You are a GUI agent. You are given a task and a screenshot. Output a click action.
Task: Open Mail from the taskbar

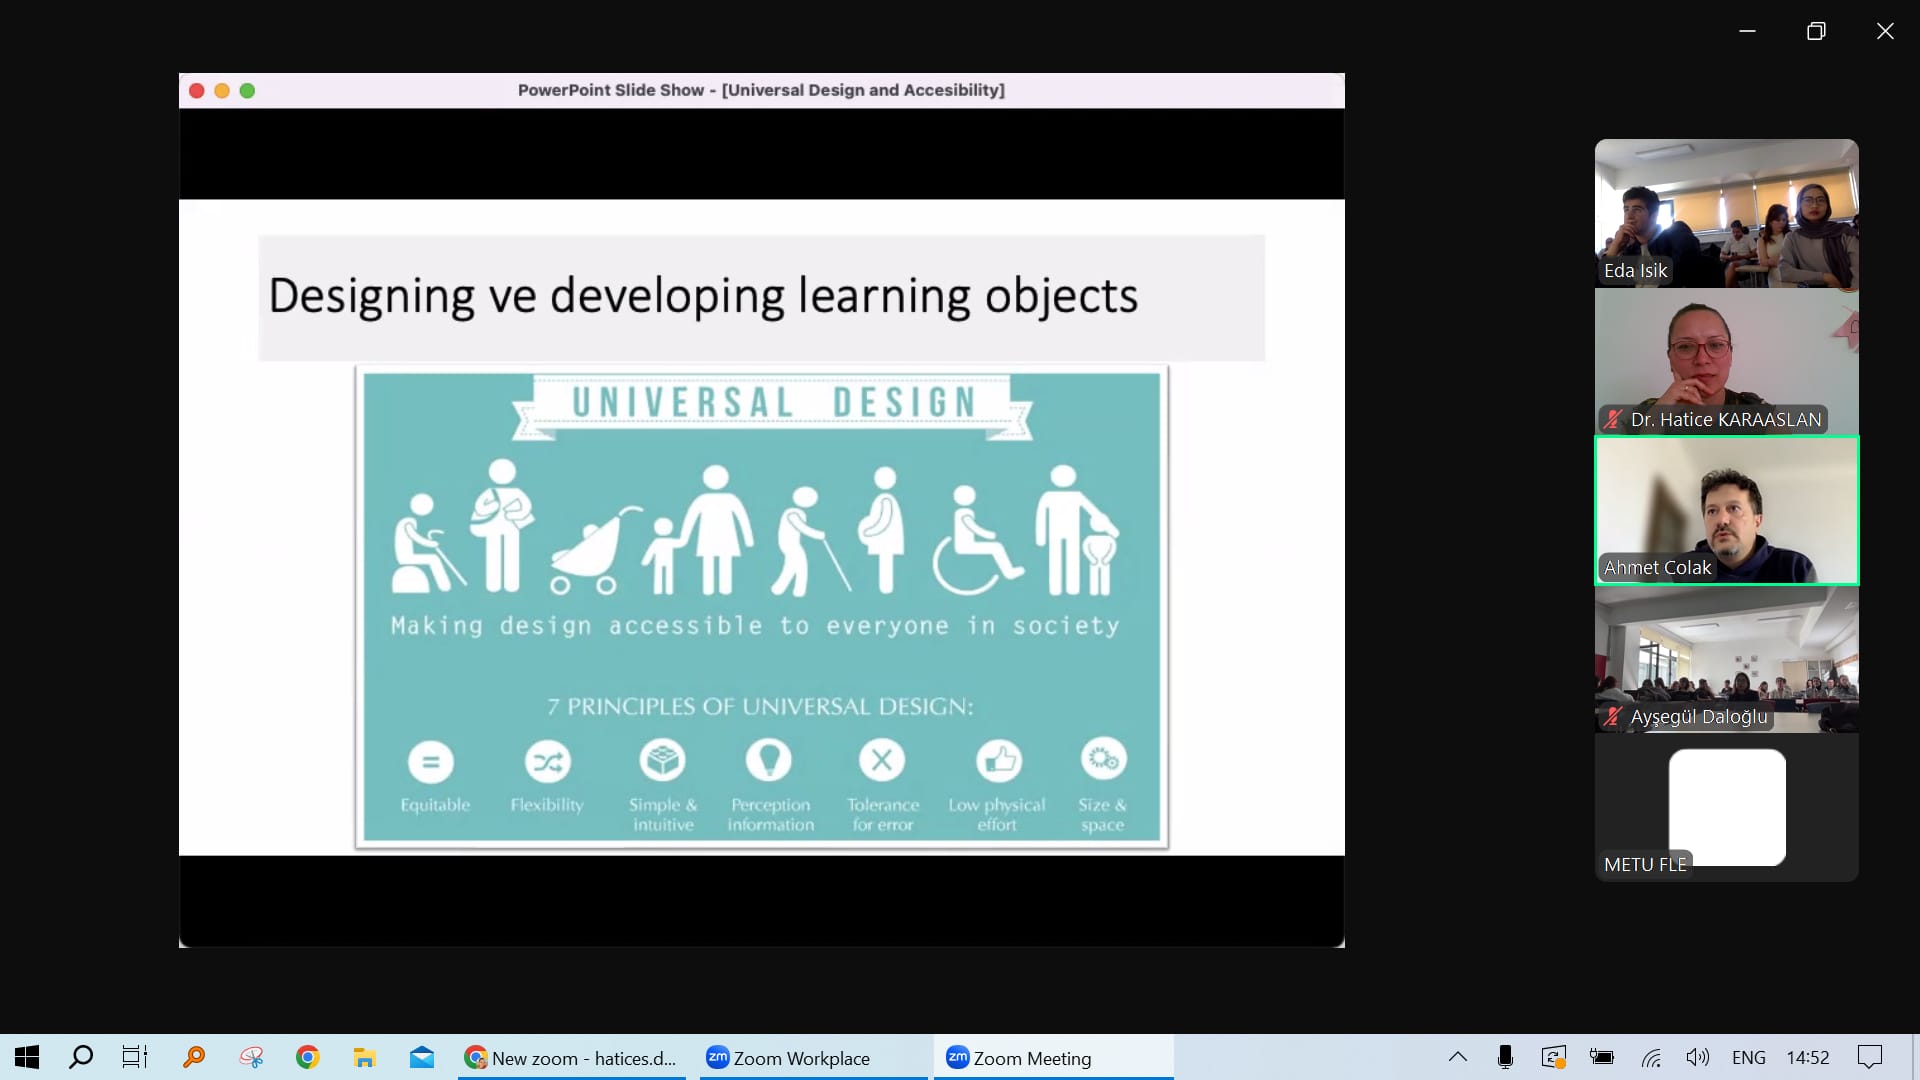pyautogui.click(x=422, y=1057)
